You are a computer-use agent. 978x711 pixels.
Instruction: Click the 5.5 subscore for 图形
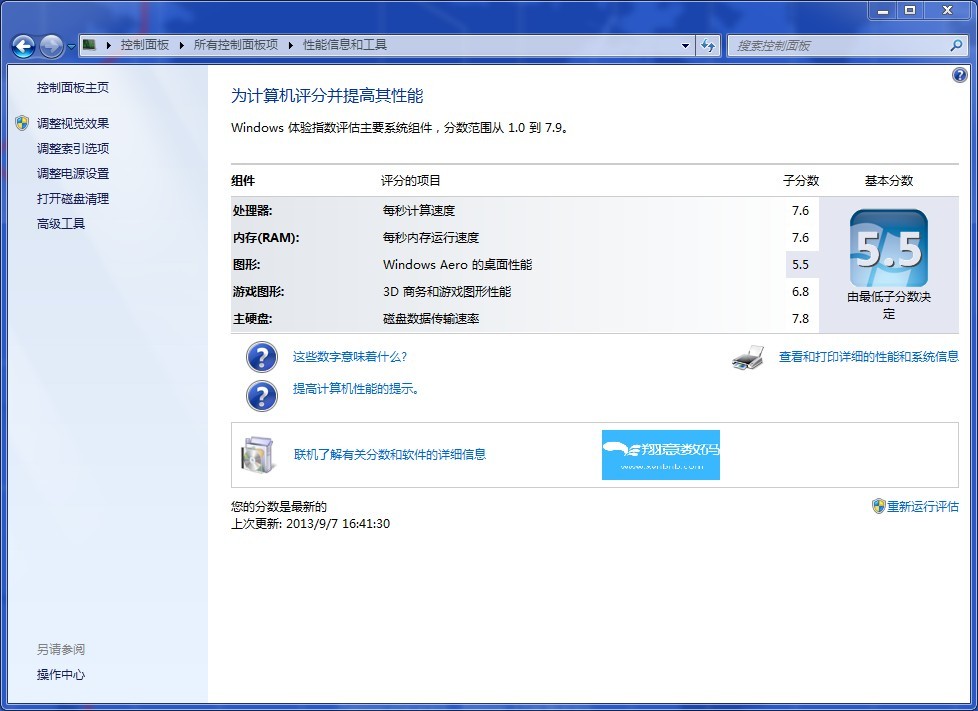point(801,264)
